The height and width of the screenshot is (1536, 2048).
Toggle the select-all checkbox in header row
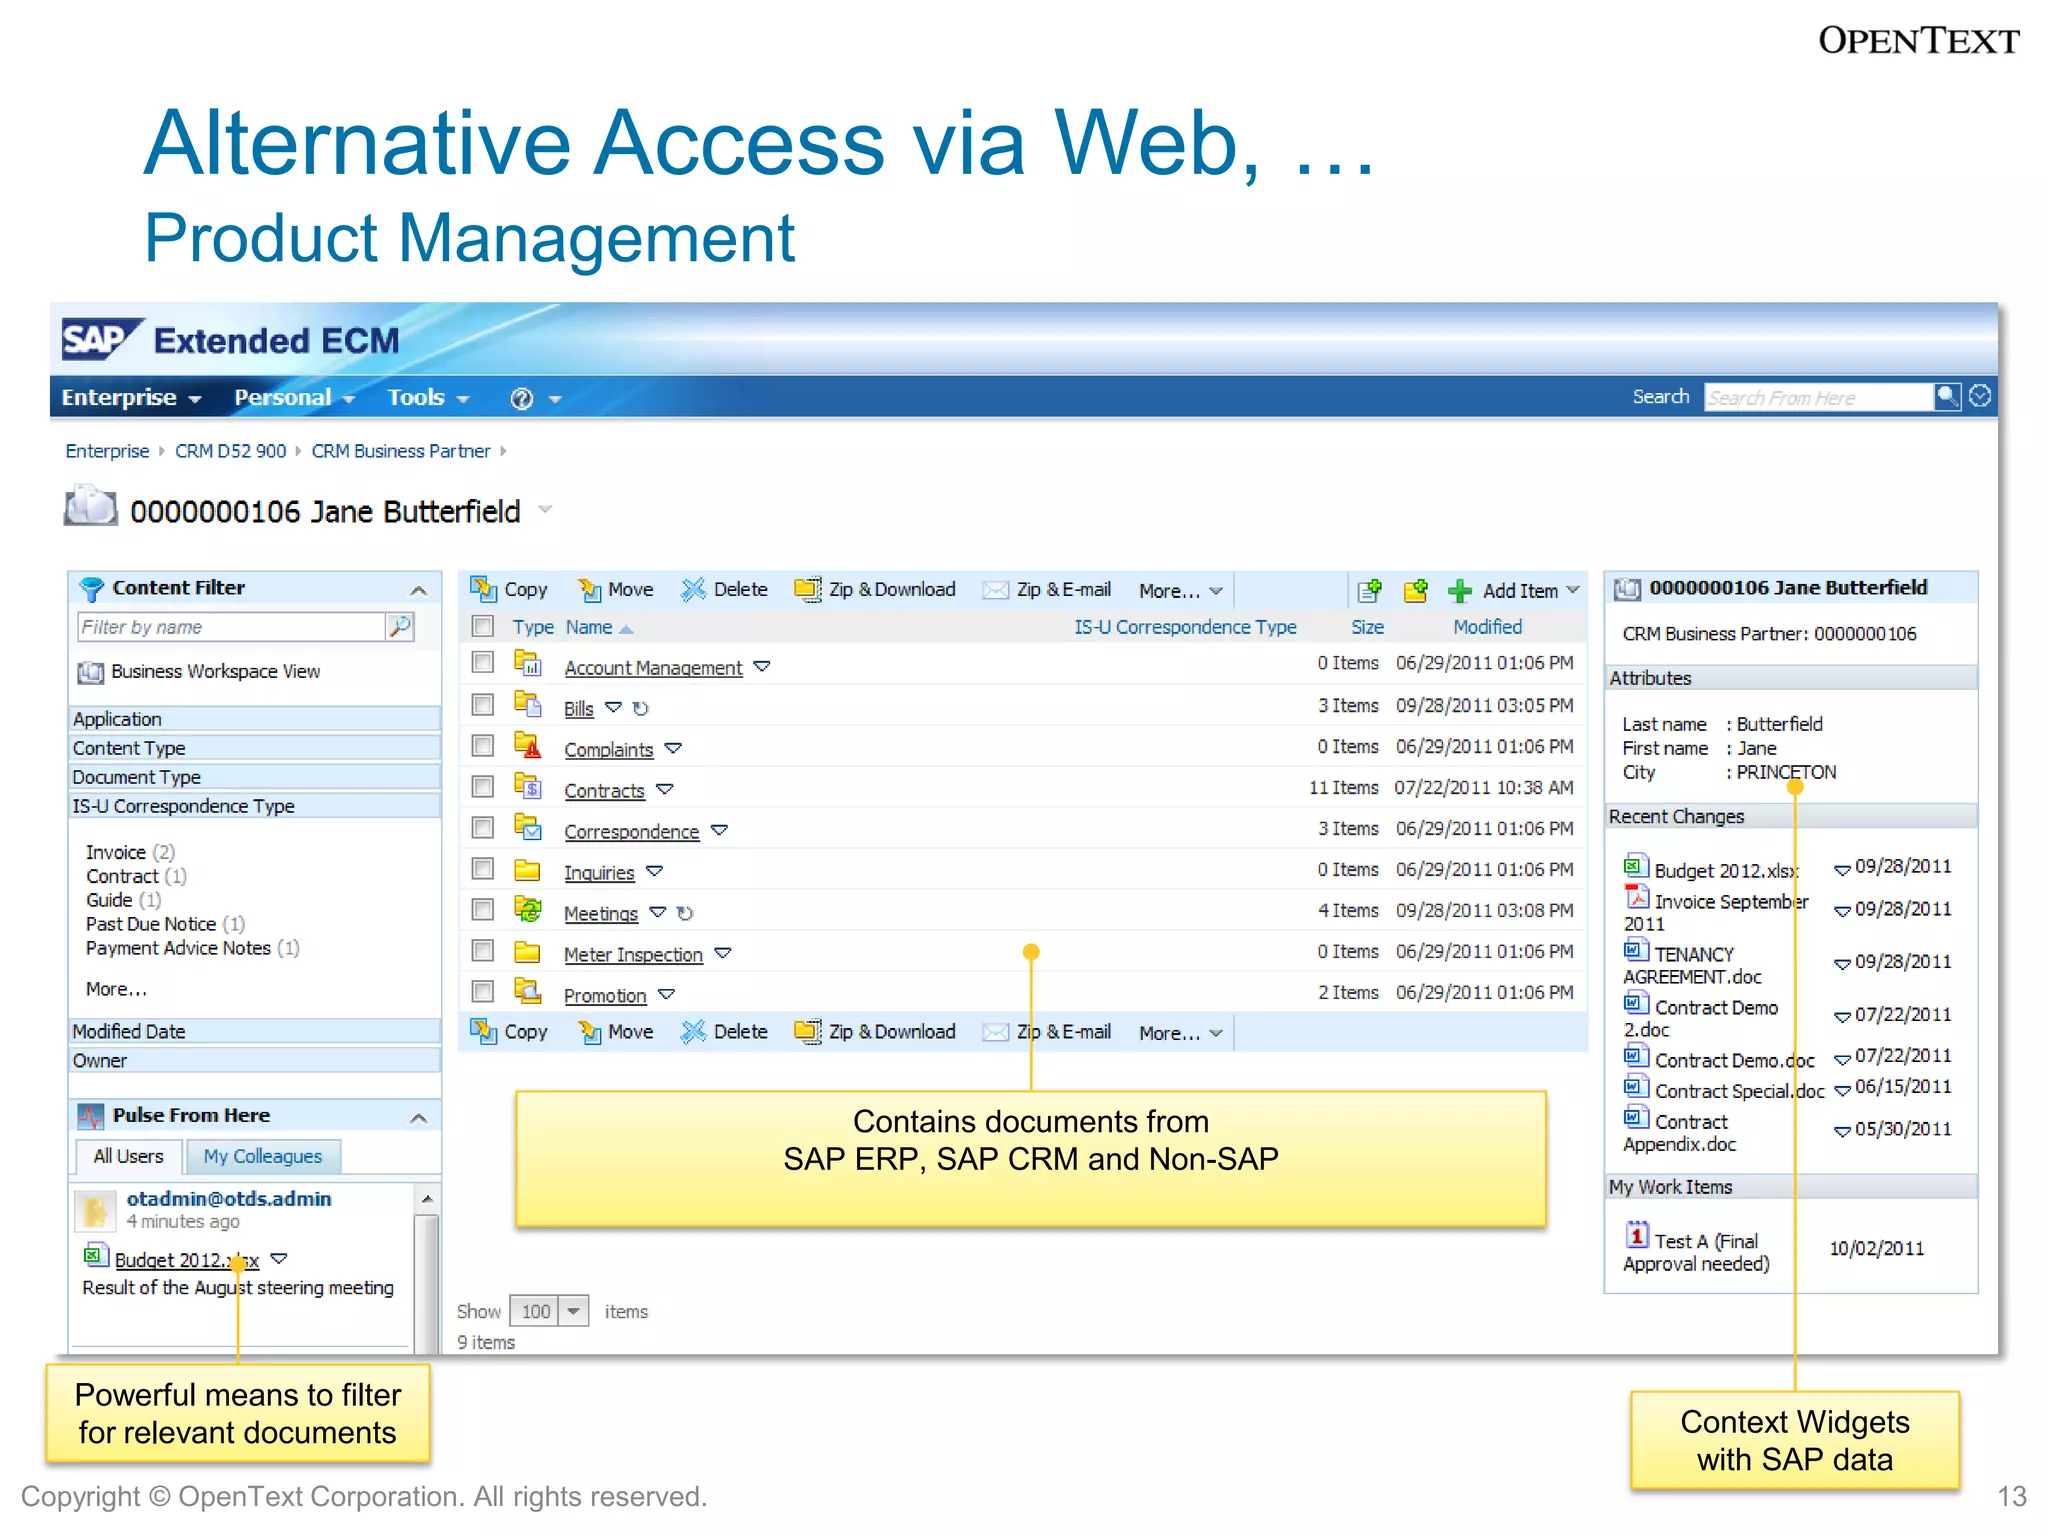483,626
